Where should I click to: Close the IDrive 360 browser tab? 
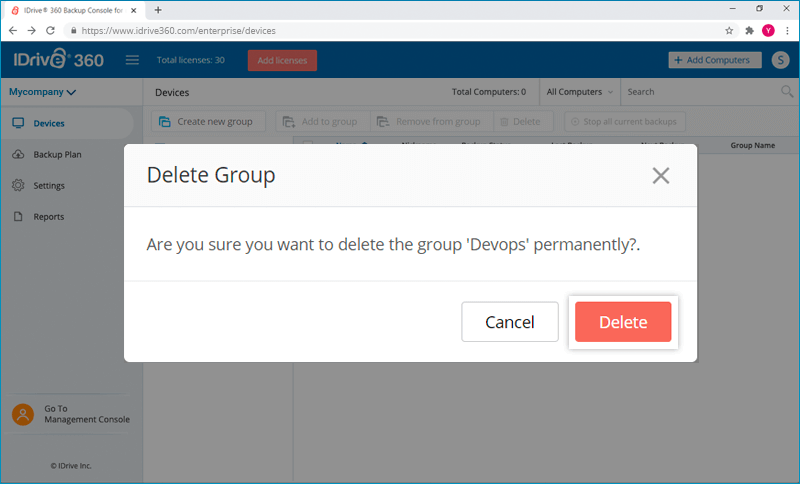coord(134,10)
